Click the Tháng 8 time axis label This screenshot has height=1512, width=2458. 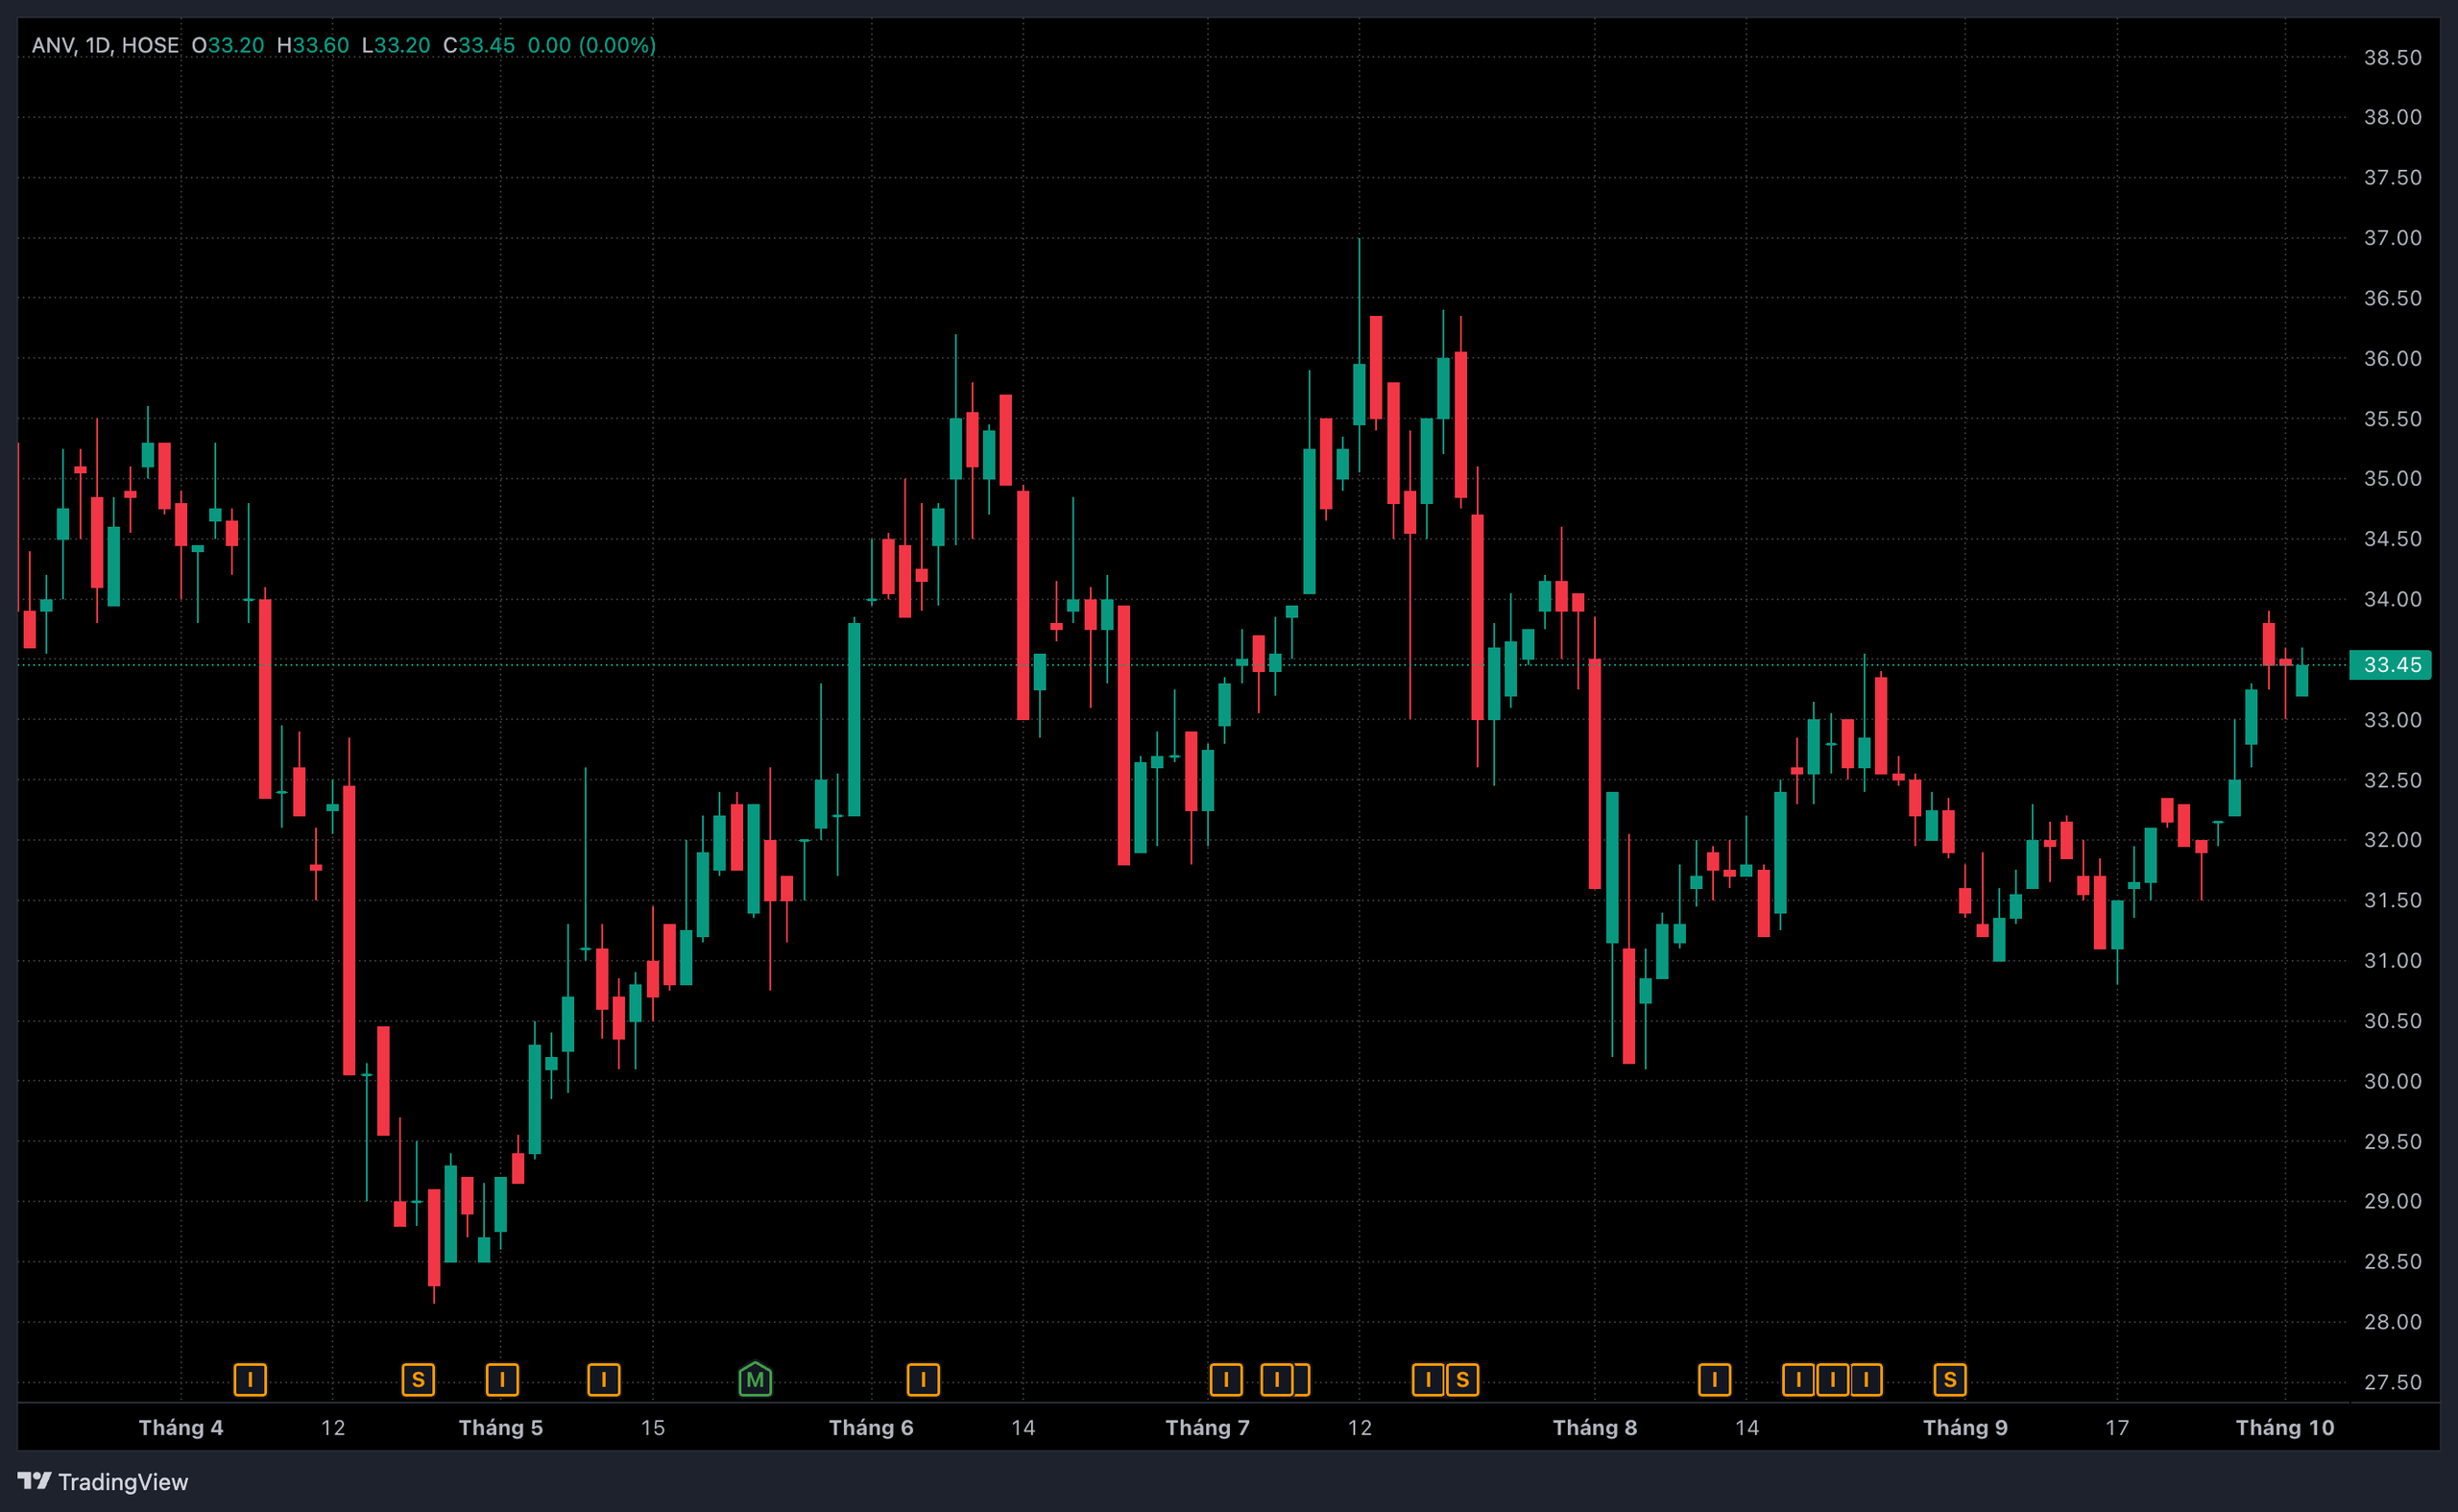1595,1427
